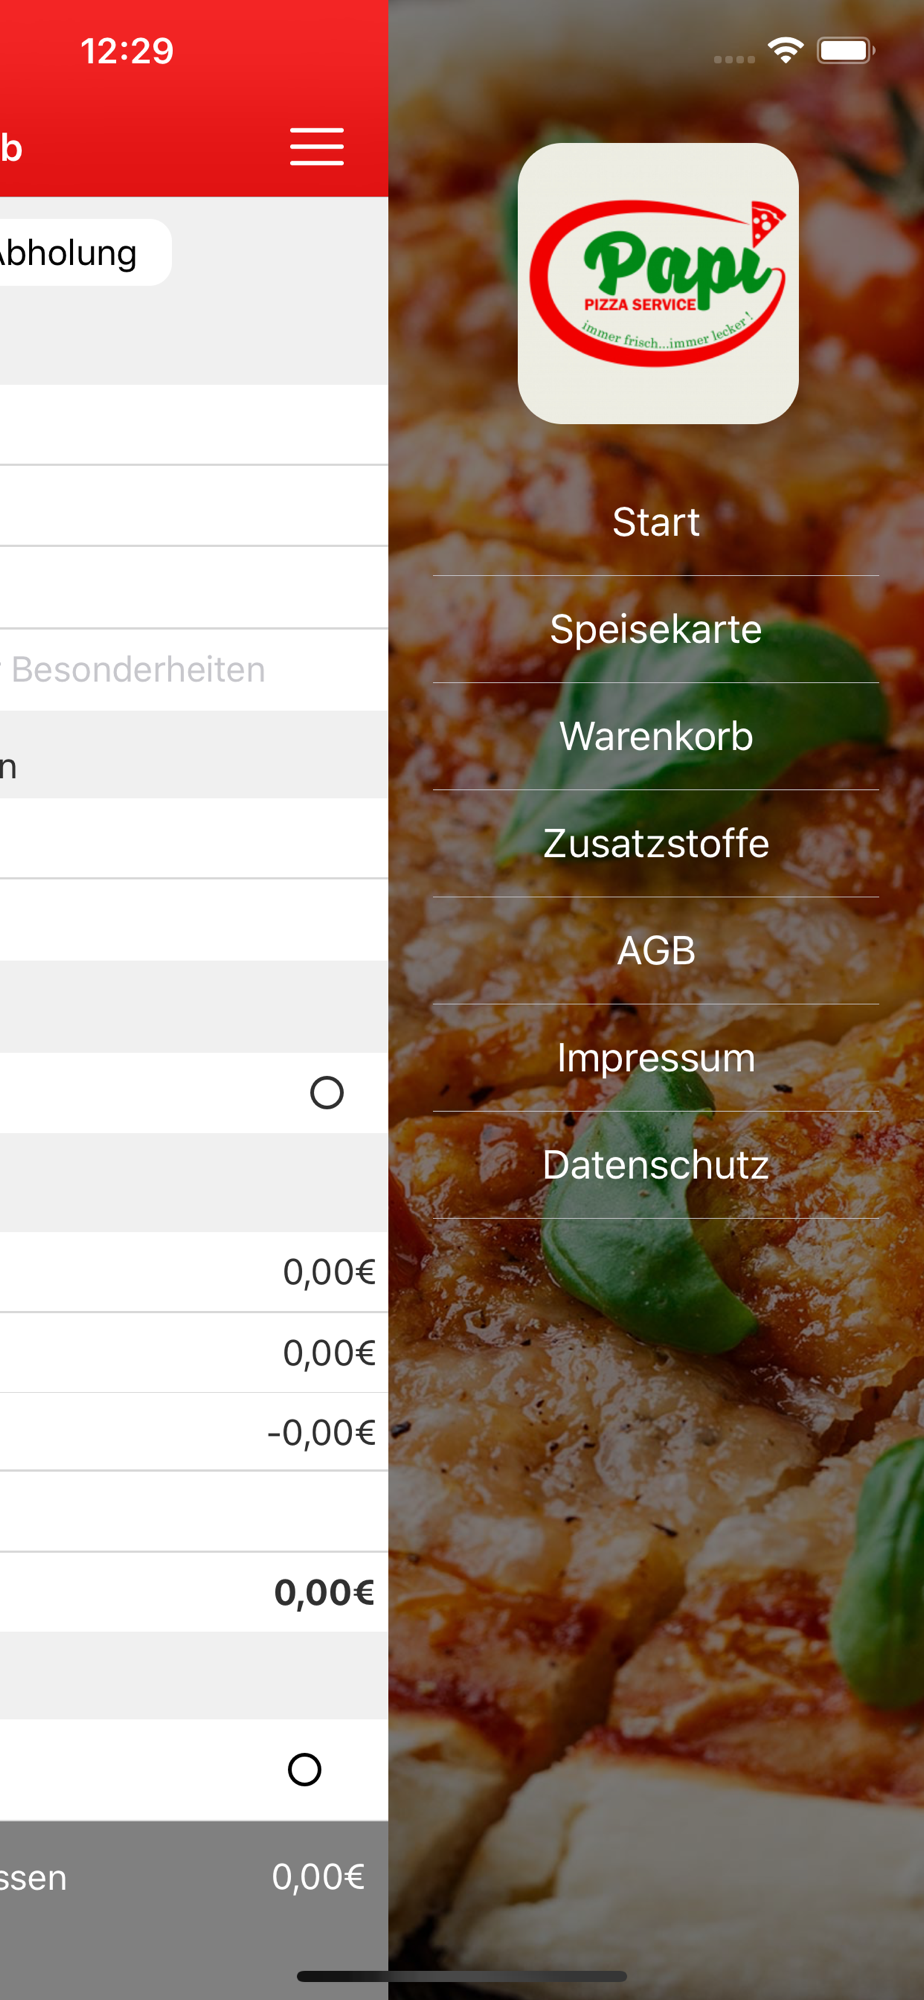Screen dimensions: 924x2000
Task: Tap the battery indicator icon
Action: click(x=845, y=50)
